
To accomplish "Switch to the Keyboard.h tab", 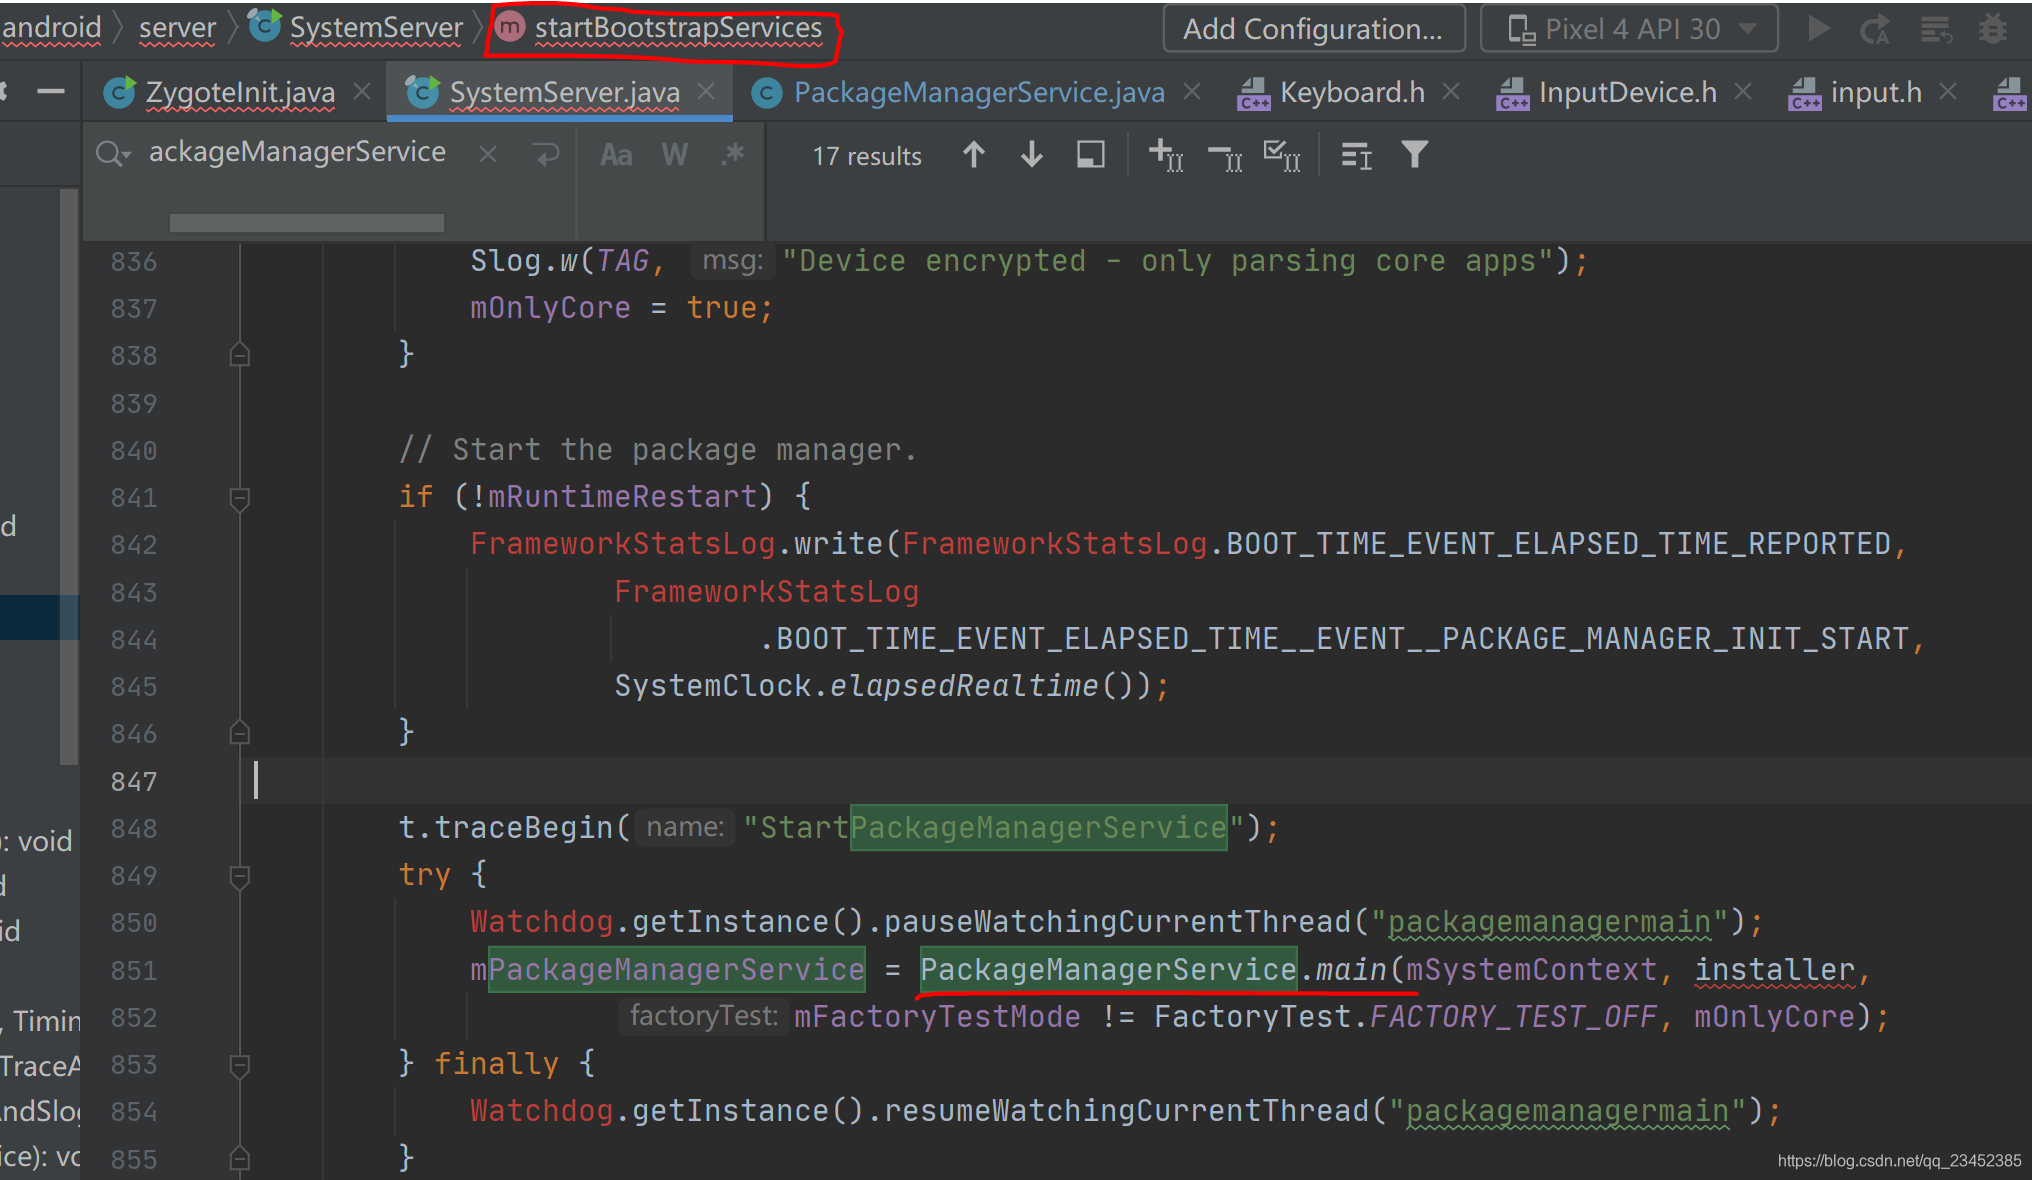I will tap(1352, 92).
